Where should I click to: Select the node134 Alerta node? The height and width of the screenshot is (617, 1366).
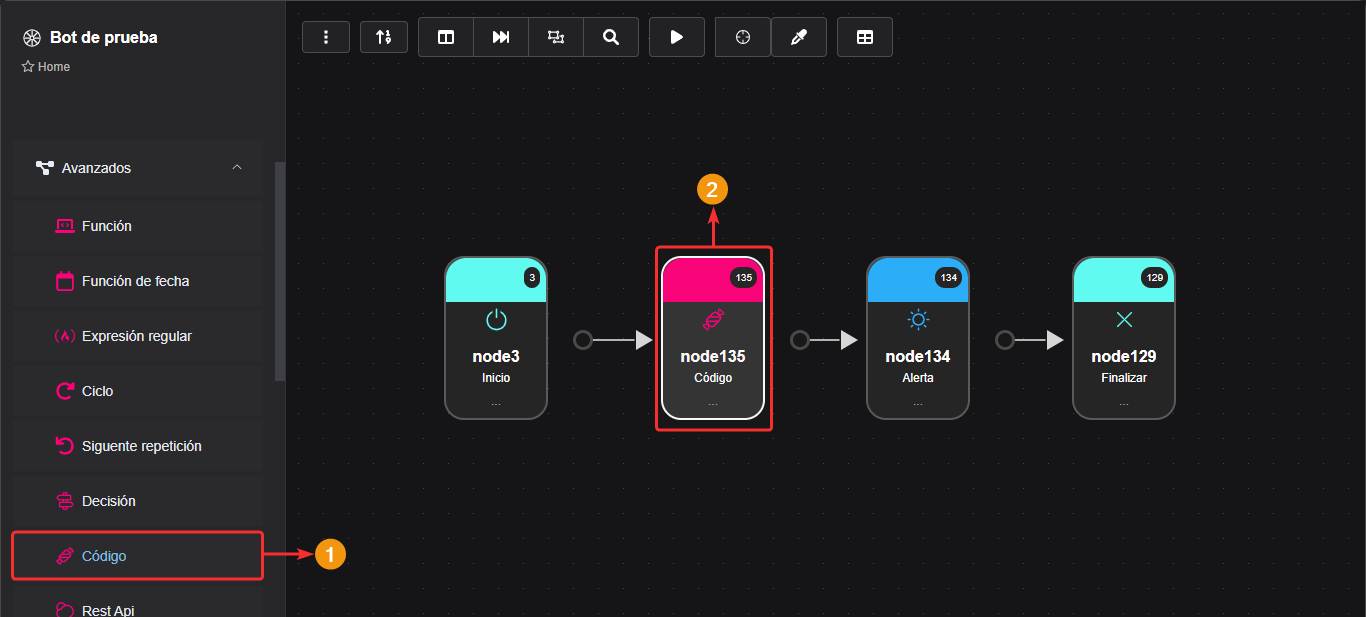click(918, 338)
